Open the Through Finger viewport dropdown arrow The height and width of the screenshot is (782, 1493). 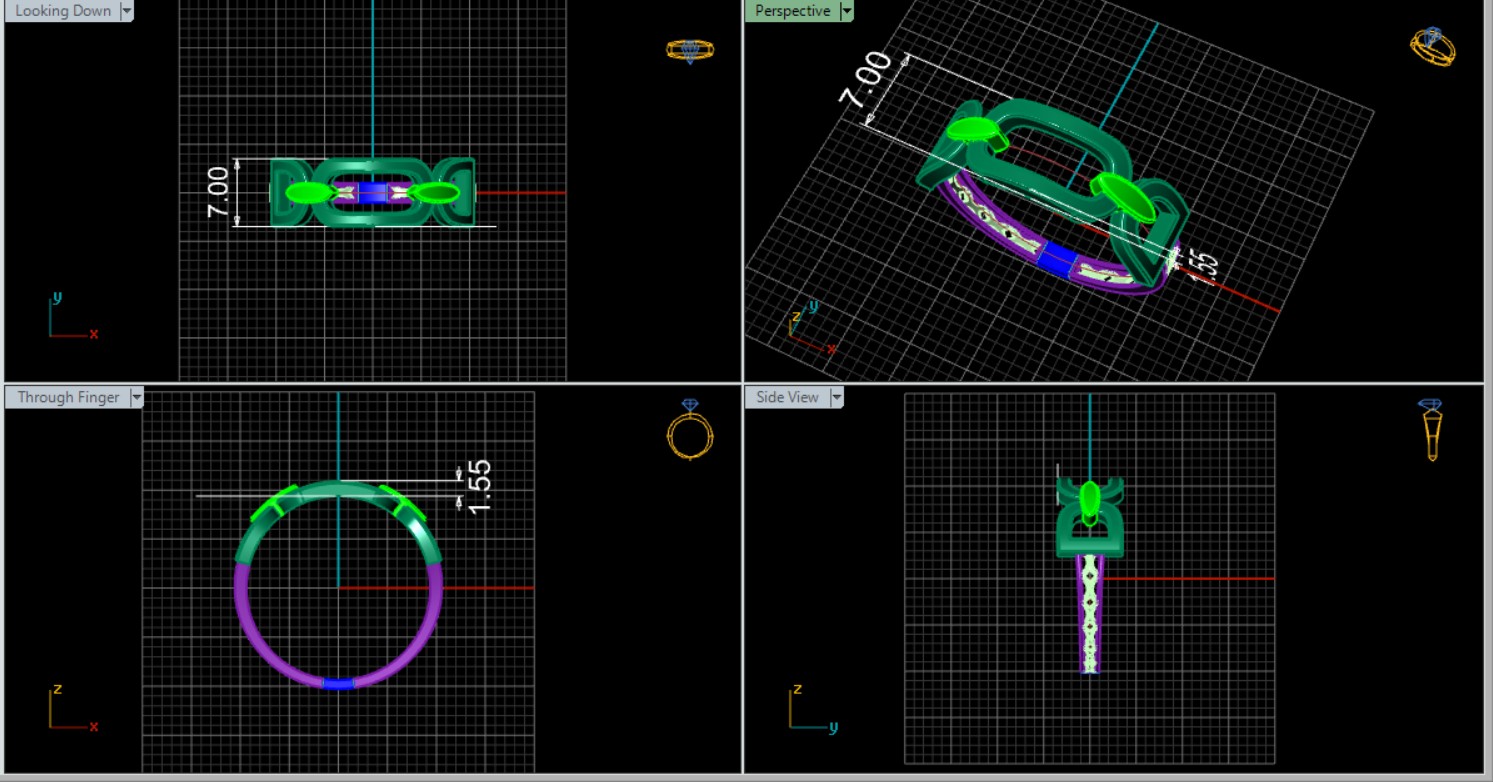[x=136, y=398]
